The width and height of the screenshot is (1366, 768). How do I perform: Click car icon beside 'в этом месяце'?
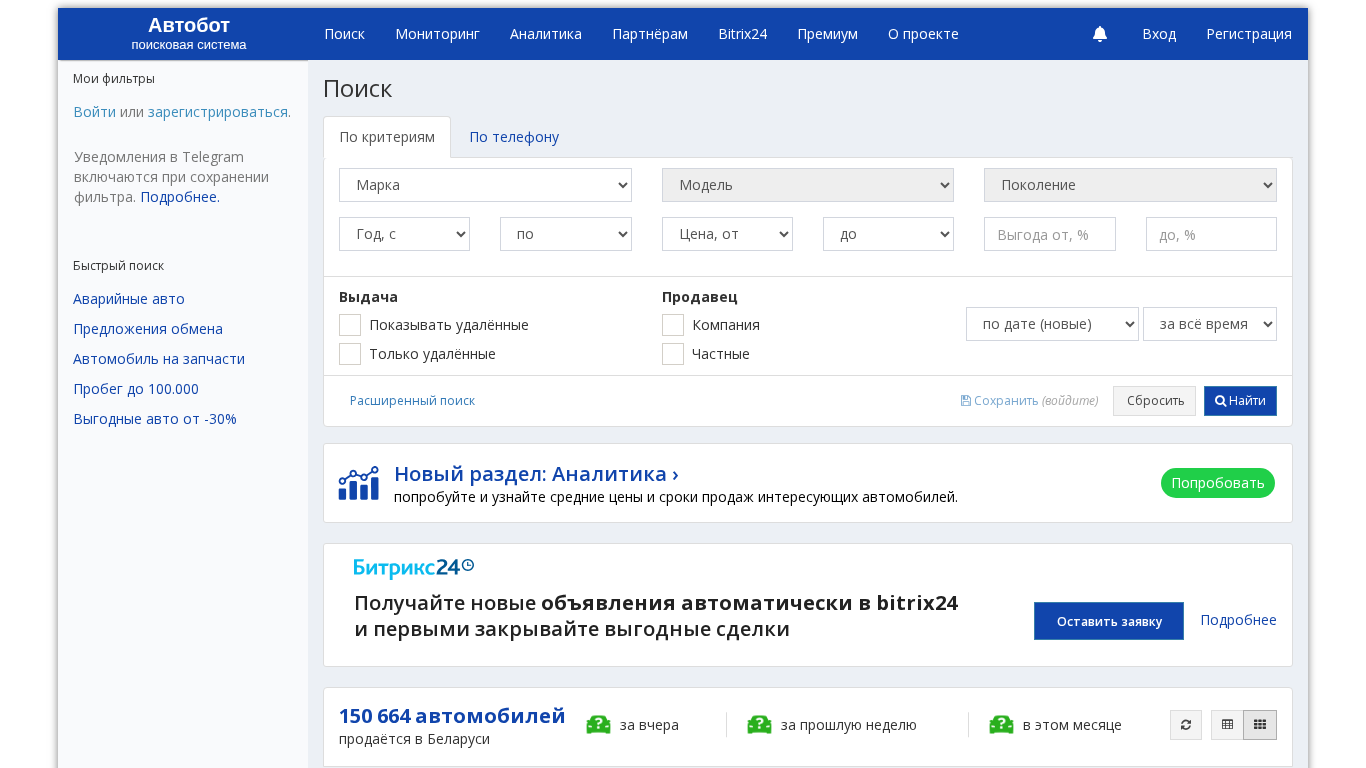[1001, 725]
